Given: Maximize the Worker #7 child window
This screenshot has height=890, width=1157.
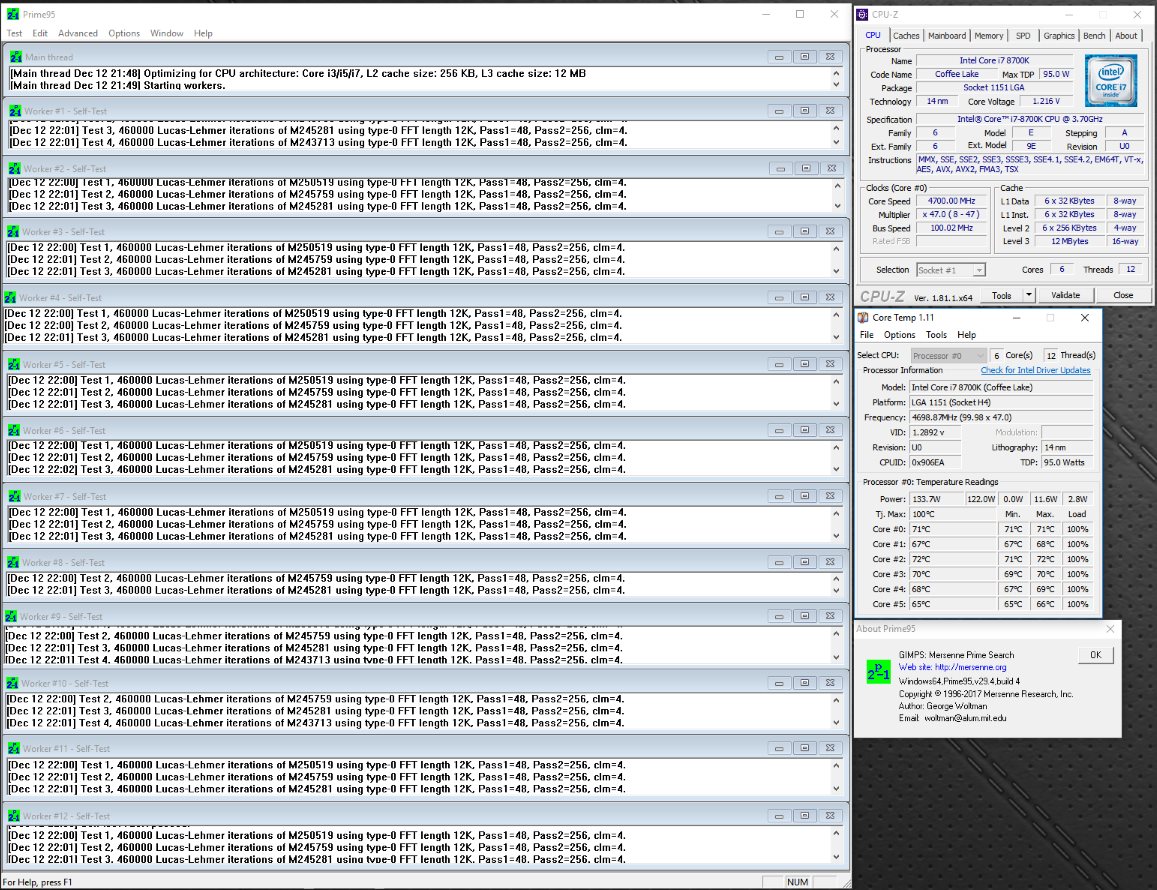Looking at the screenshot, I should [804, 496].
